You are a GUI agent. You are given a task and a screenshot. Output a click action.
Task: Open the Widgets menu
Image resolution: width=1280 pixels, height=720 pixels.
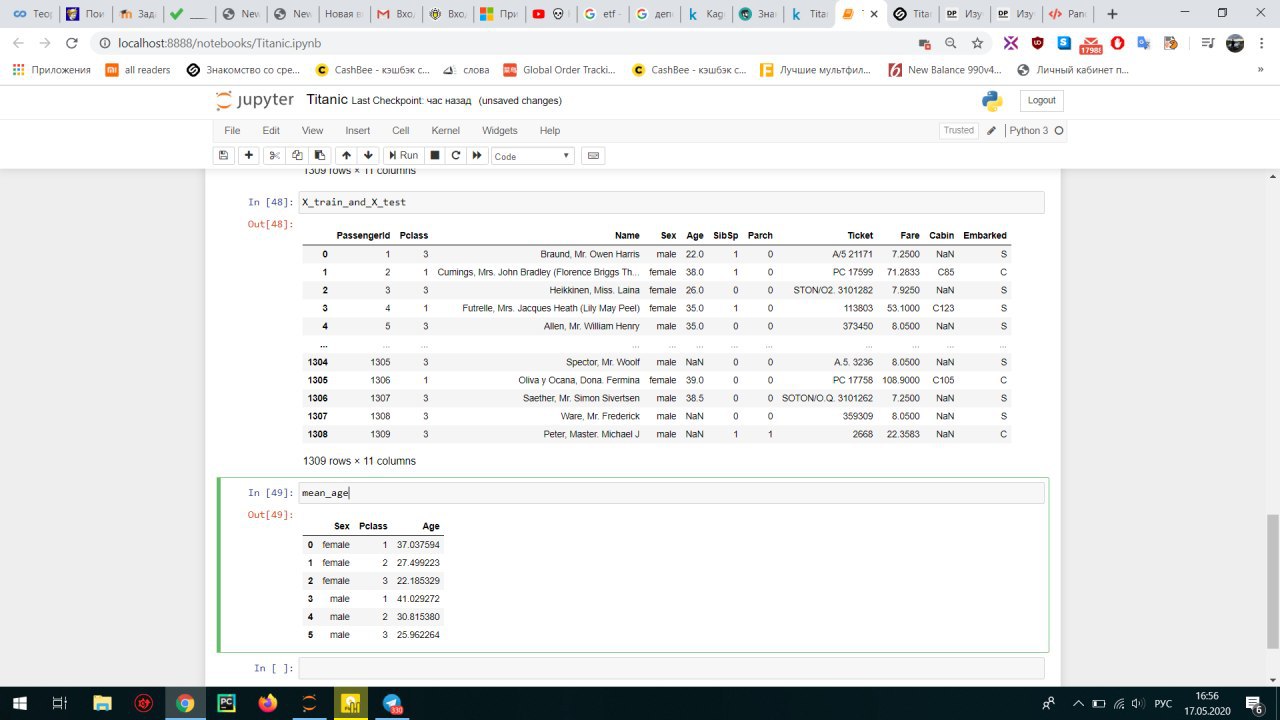click(x=499, y=130)
